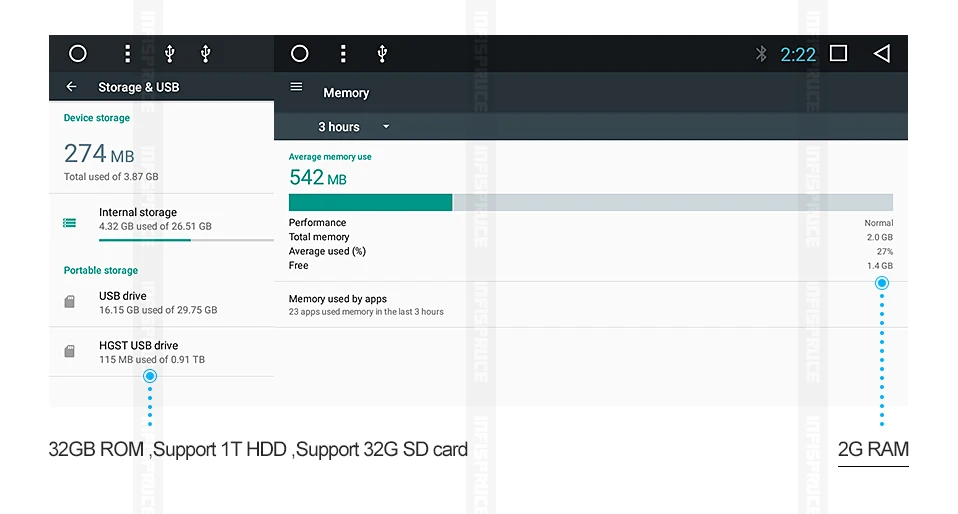Click the Total memory row label
The width and height of the screenshot is (958, 514).
coord(319,237)
